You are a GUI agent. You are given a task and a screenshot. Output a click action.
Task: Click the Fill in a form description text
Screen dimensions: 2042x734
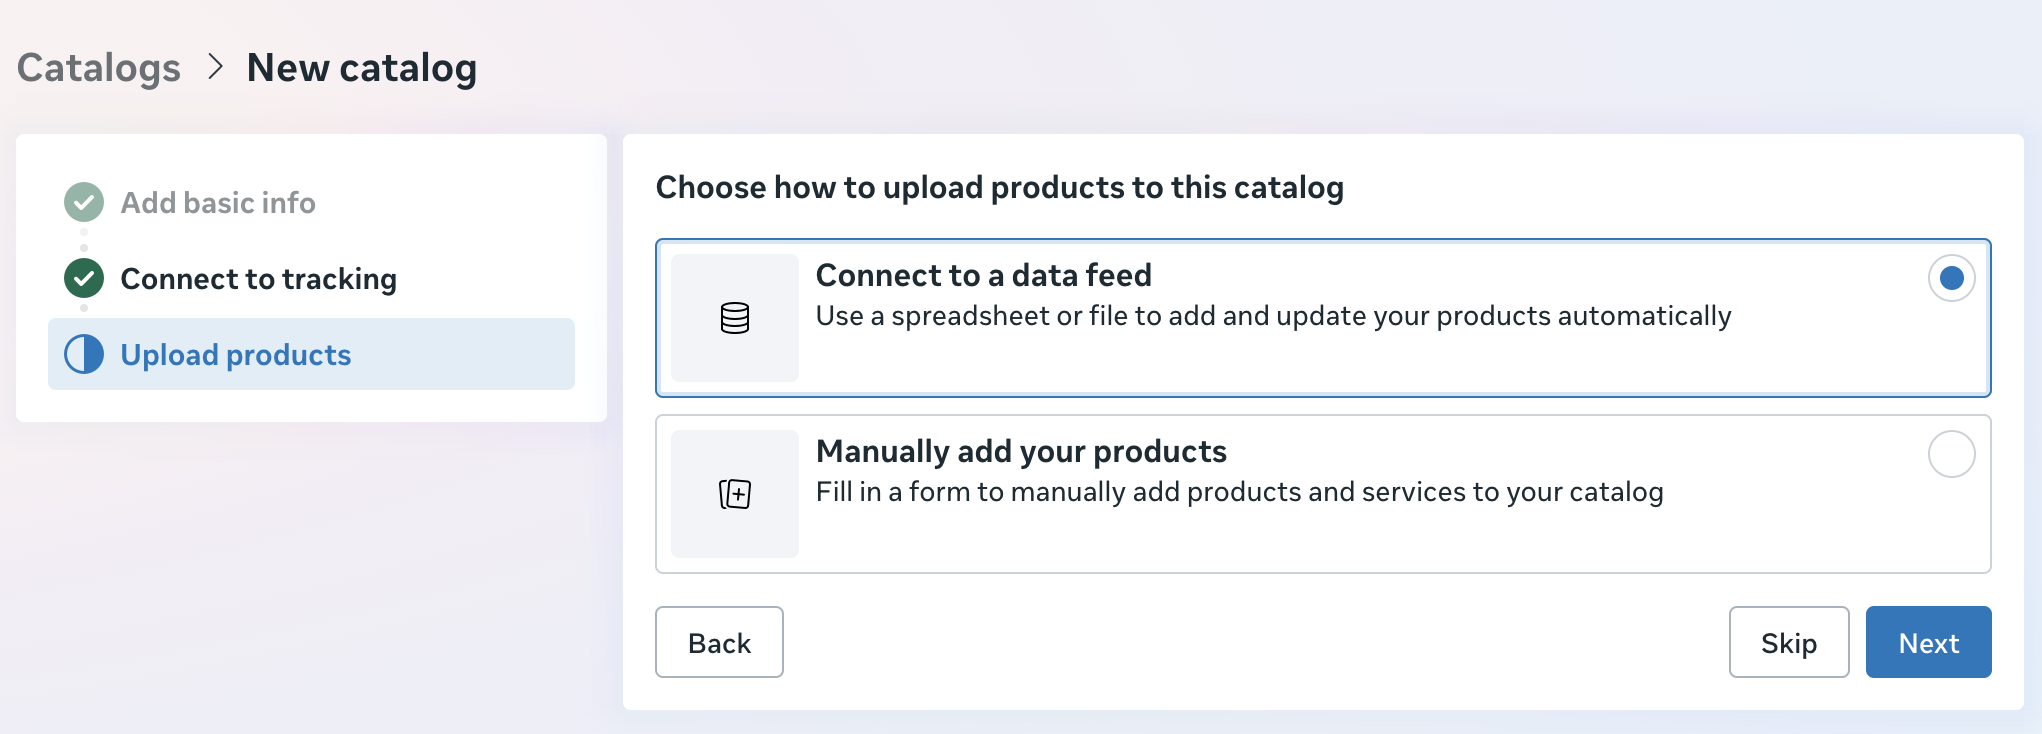(1239, 492)
